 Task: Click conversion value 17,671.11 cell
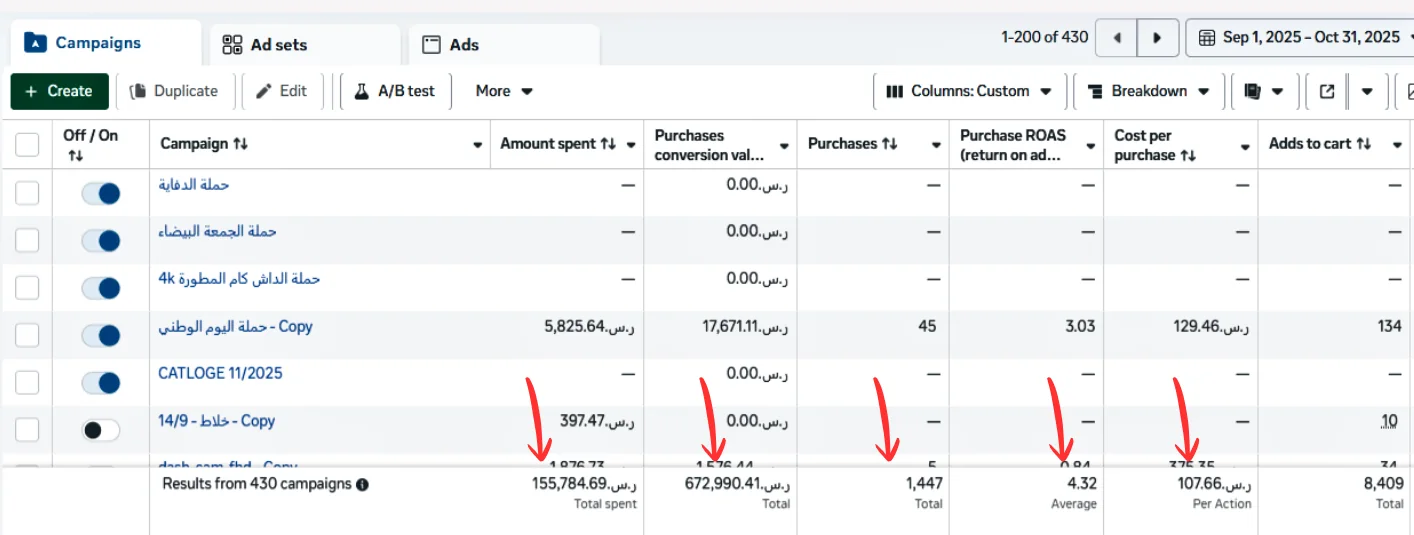tap(745, 327)
